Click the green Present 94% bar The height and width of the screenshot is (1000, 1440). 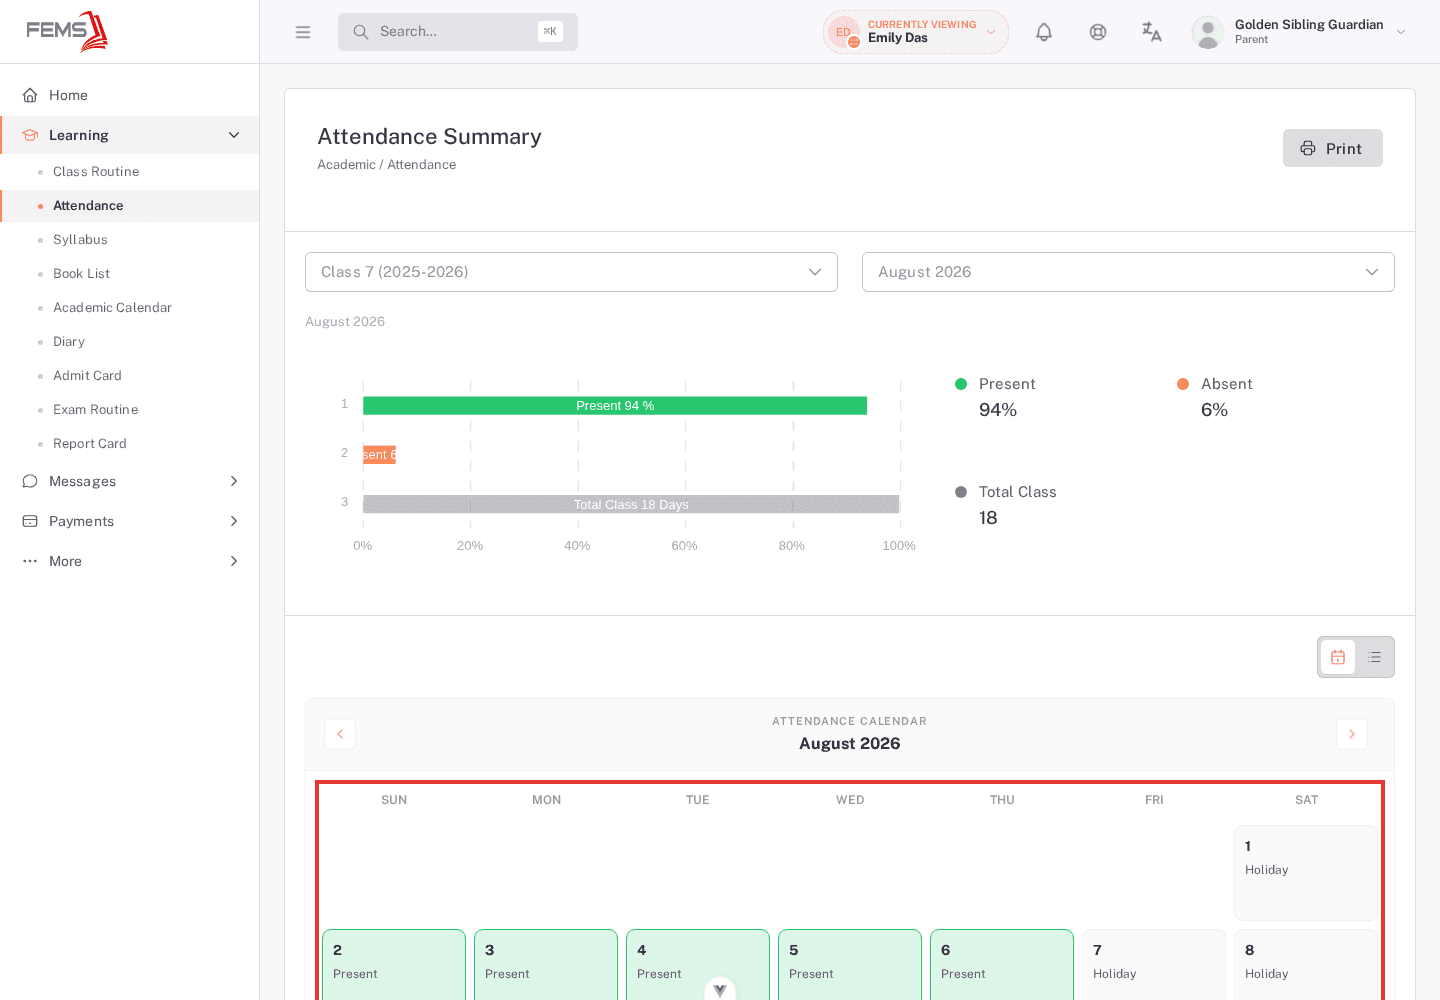615,405
